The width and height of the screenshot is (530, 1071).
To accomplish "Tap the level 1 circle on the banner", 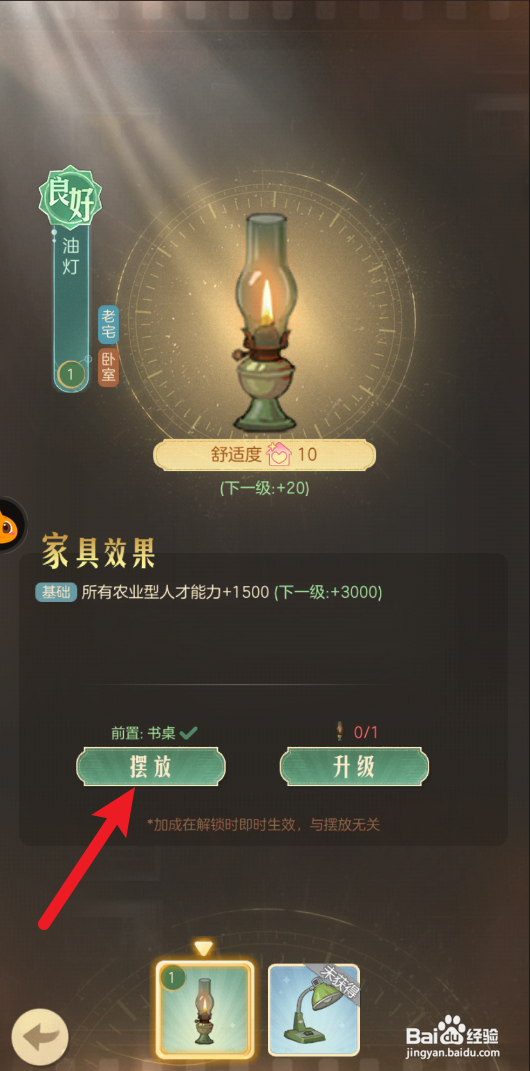I will (71, 374).
